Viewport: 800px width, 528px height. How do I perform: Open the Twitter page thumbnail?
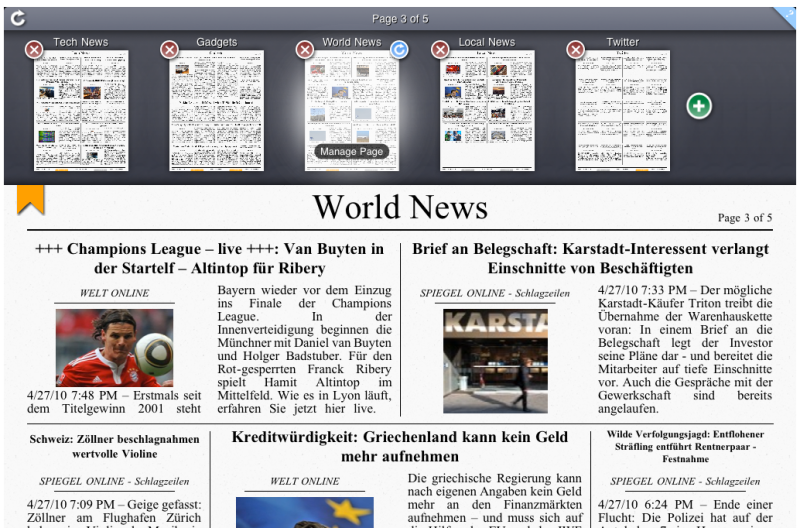pos(622,110)
